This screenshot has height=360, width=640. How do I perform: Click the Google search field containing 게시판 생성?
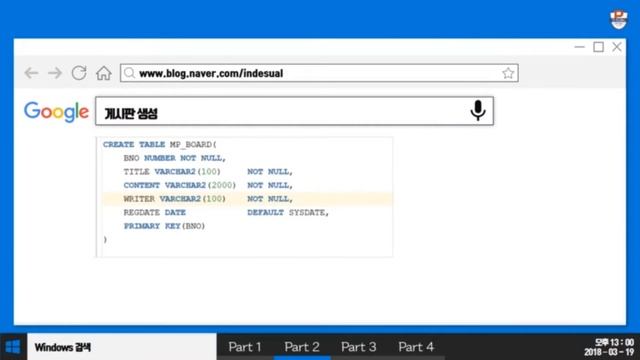pos(294,111)
